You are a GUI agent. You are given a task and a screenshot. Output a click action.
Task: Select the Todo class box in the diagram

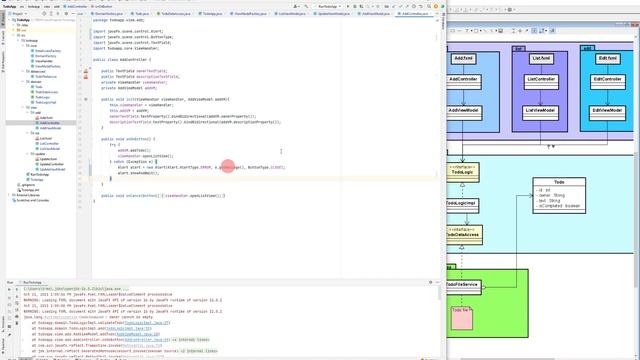pos(559,196)
